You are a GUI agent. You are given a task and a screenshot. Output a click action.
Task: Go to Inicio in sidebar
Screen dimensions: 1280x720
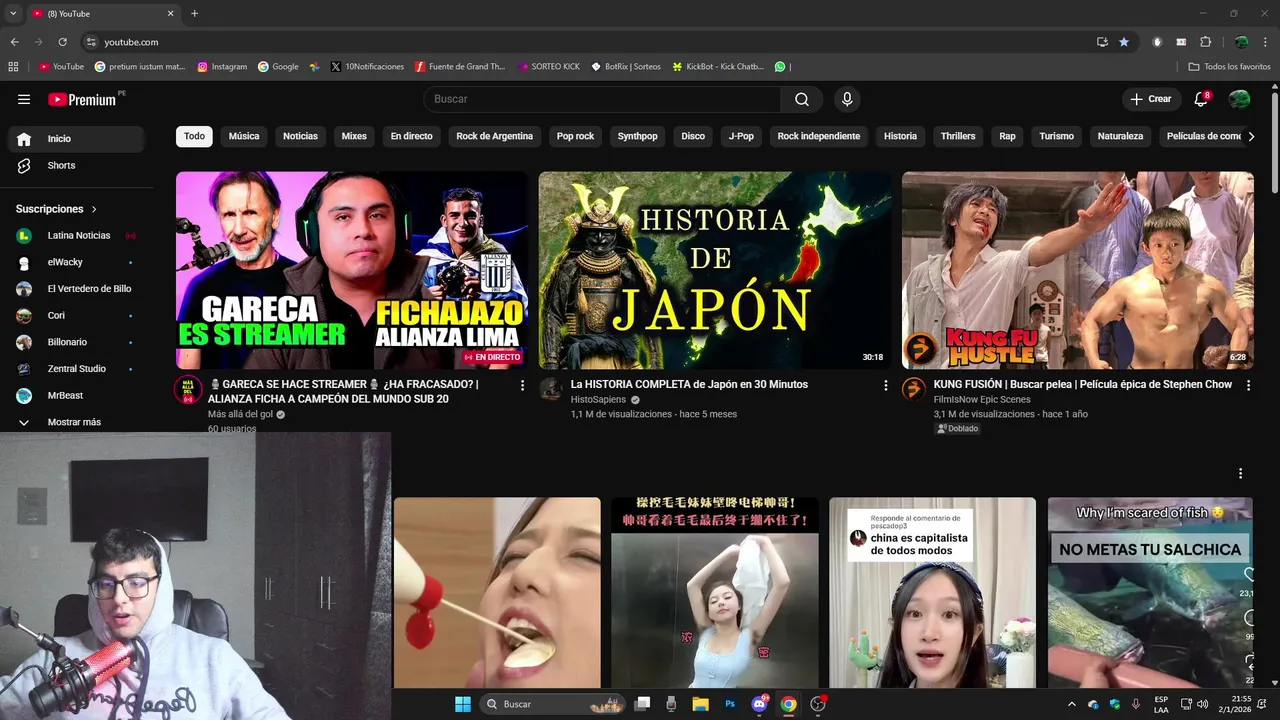pyautogui.click(x=76, y=139)
